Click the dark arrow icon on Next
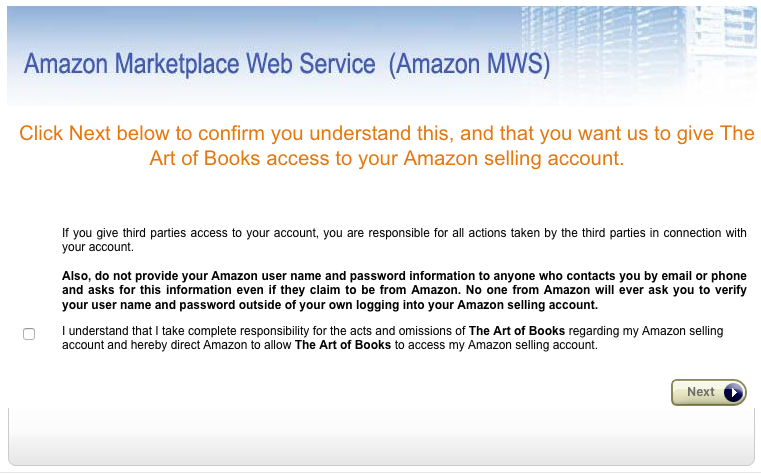This screenshot has width=761, height=475. 733,393
